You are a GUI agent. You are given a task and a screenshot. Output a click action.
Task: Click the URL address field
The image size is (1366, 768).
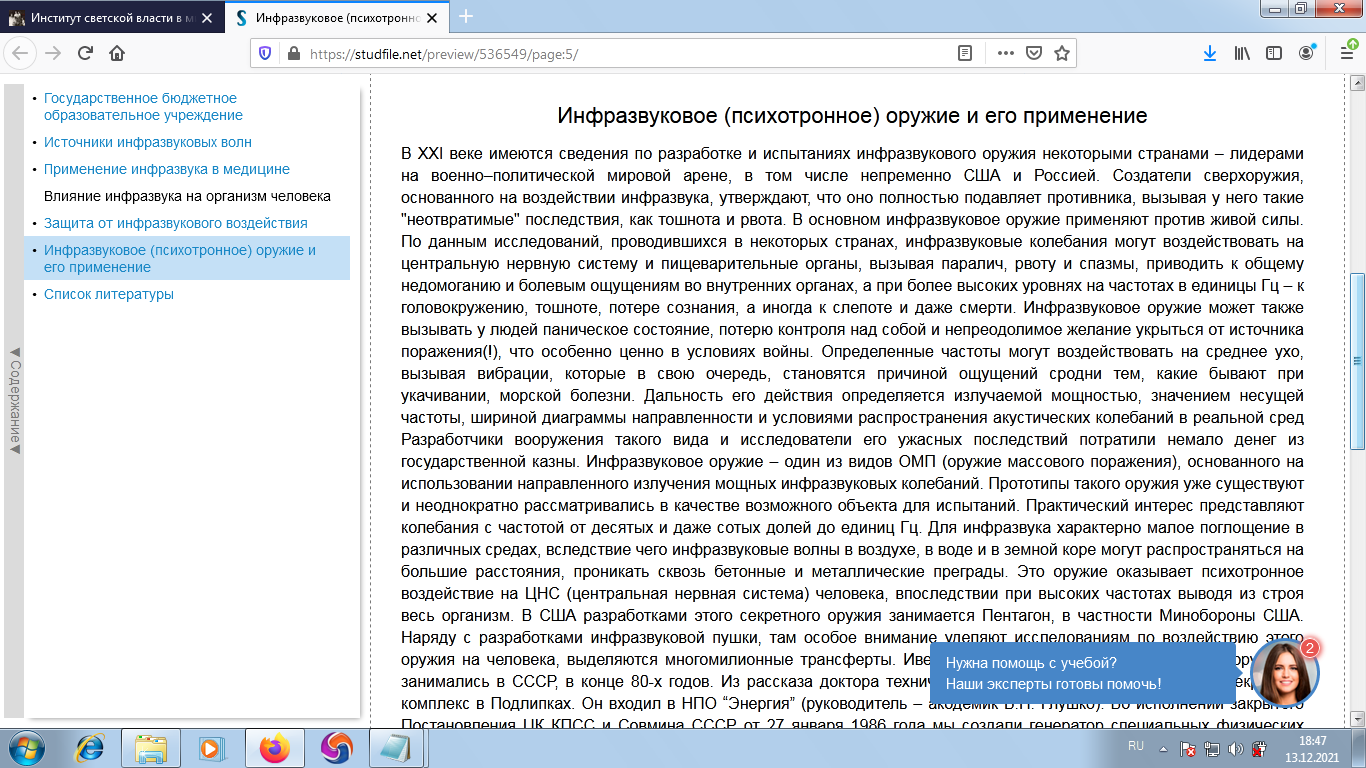[600, 54]
